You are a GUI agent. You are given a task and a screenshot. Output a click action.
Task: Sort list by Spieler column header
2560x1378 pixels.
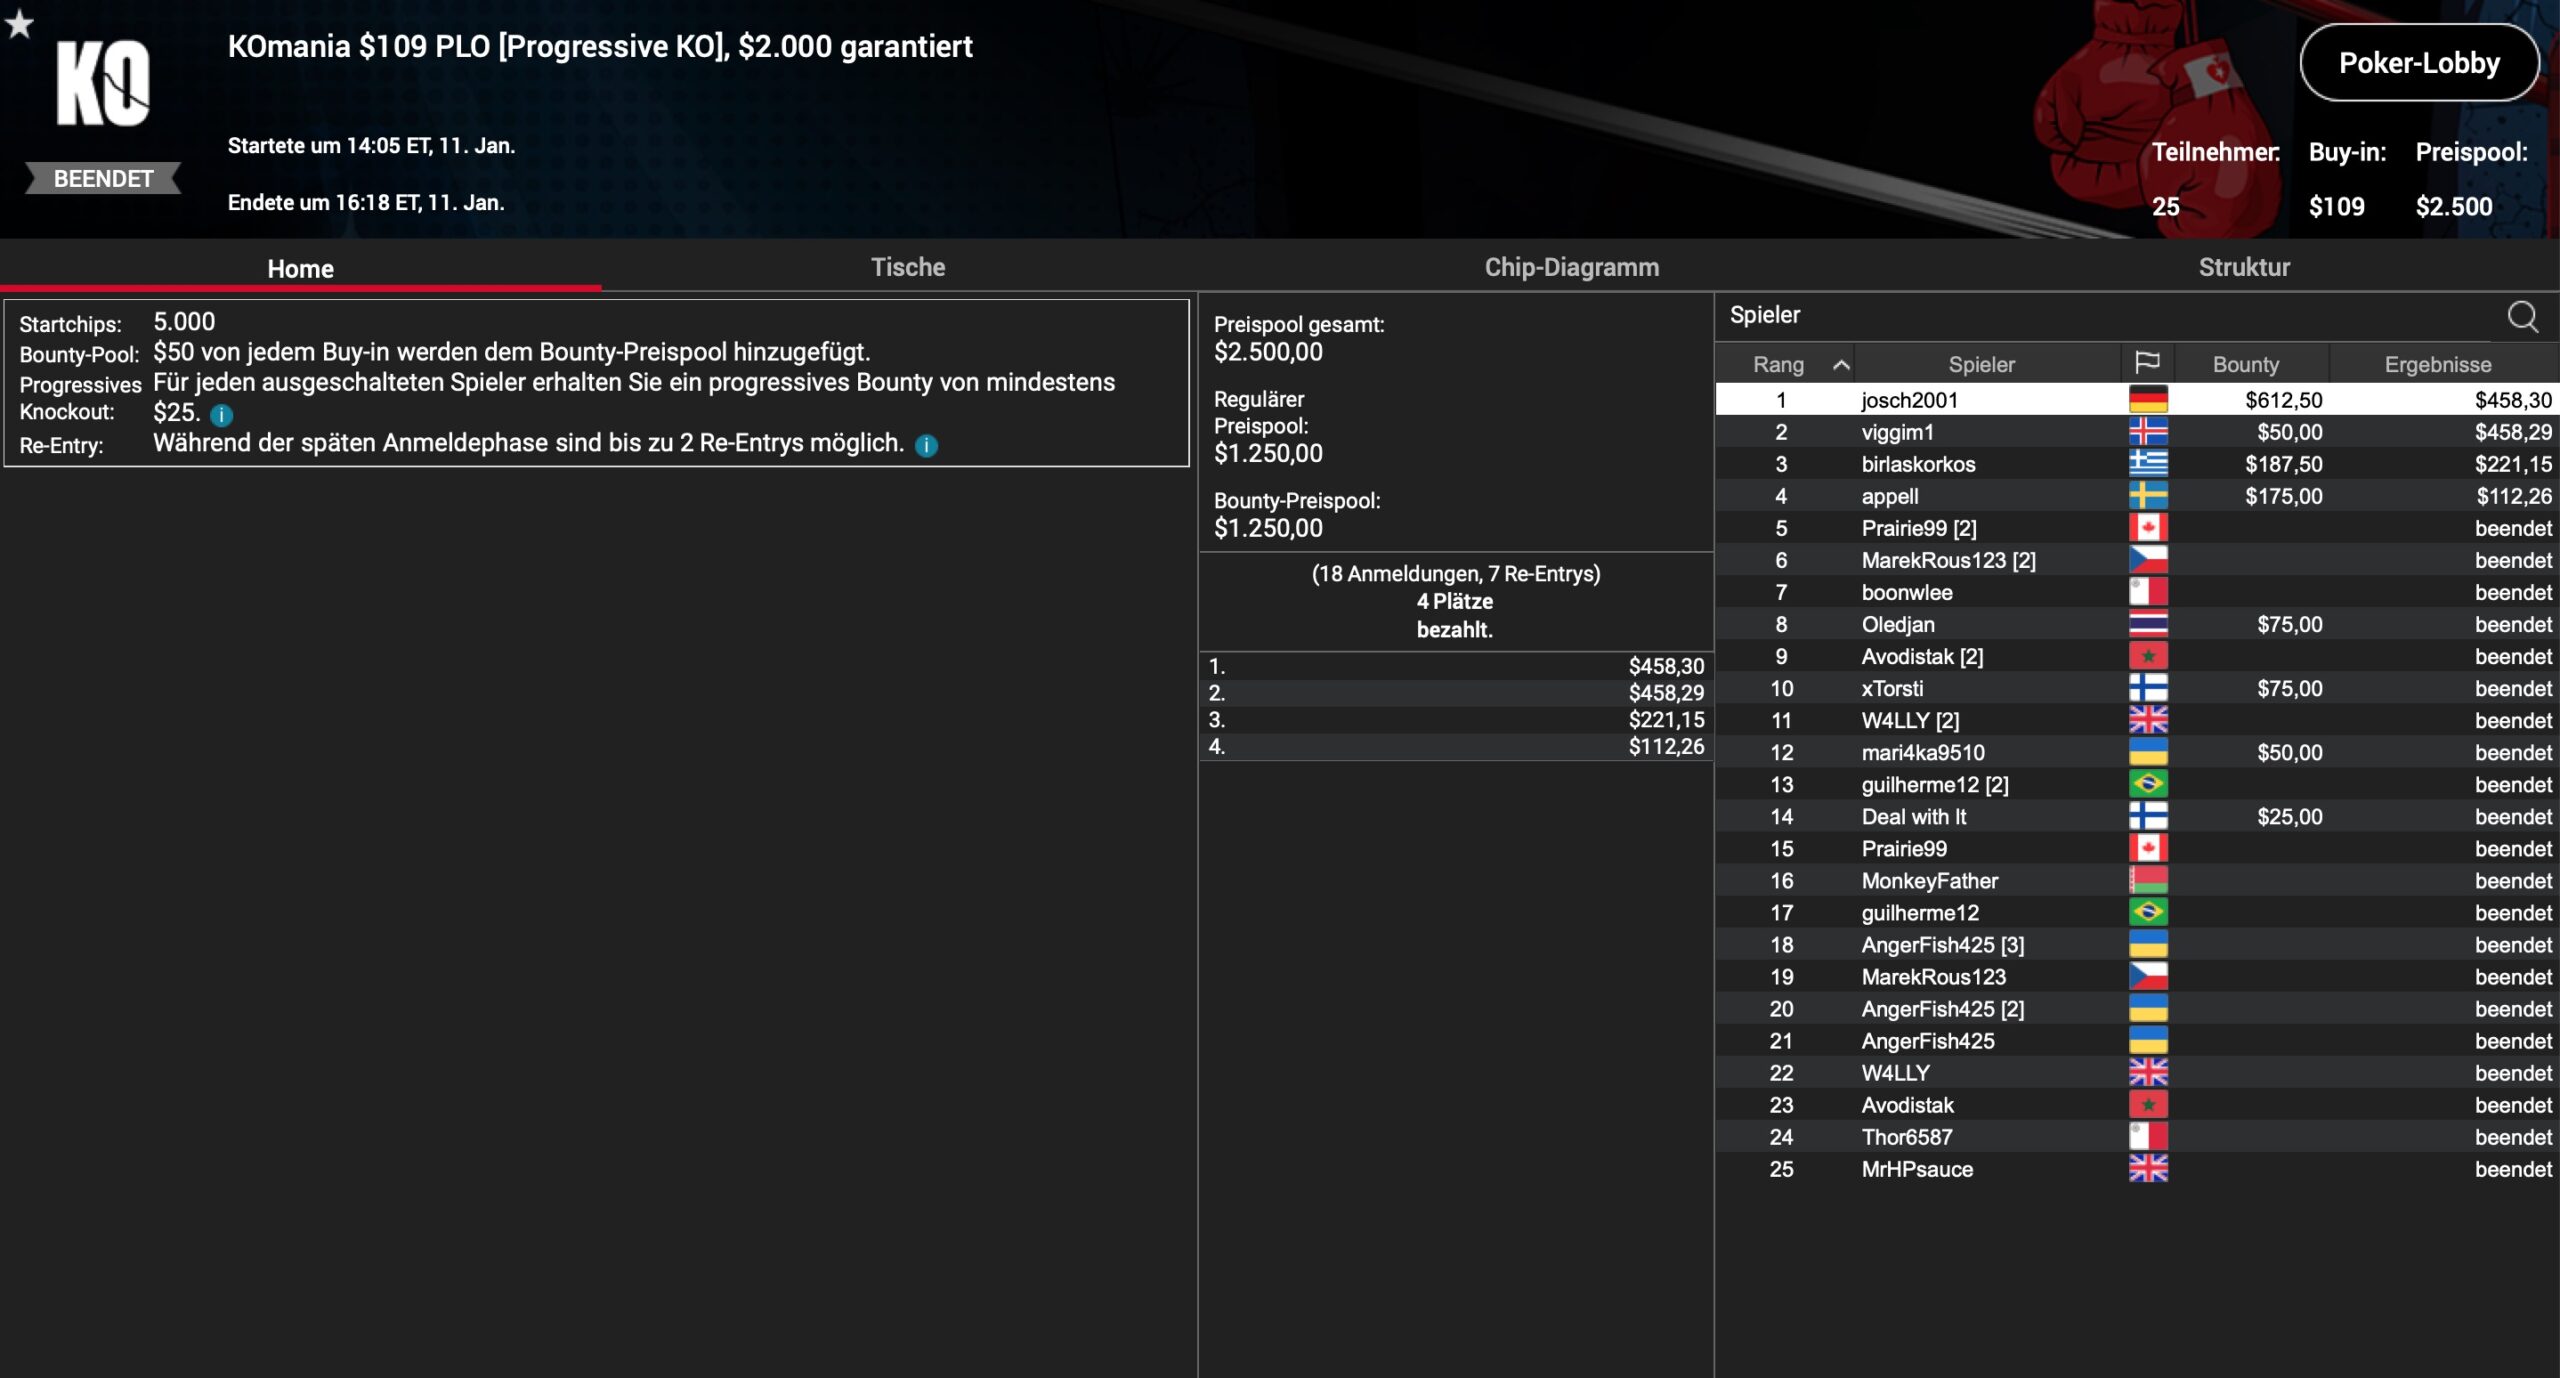1981,364
